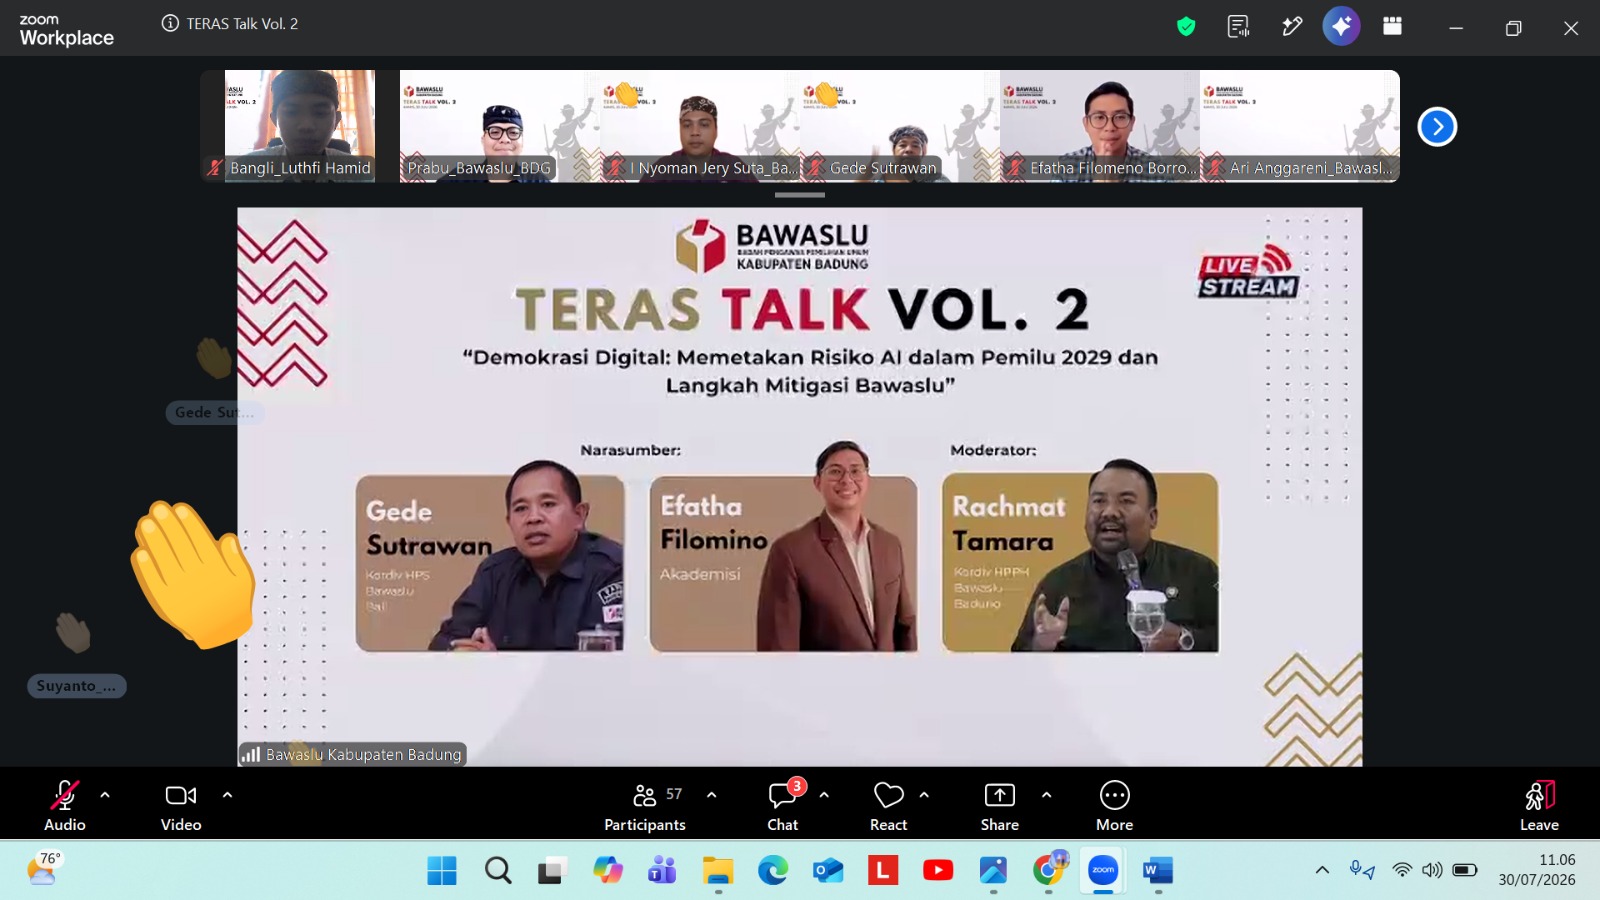Click the microphone tray icon
Viewport: 1600px width, 900px height.
[1362, 870]
